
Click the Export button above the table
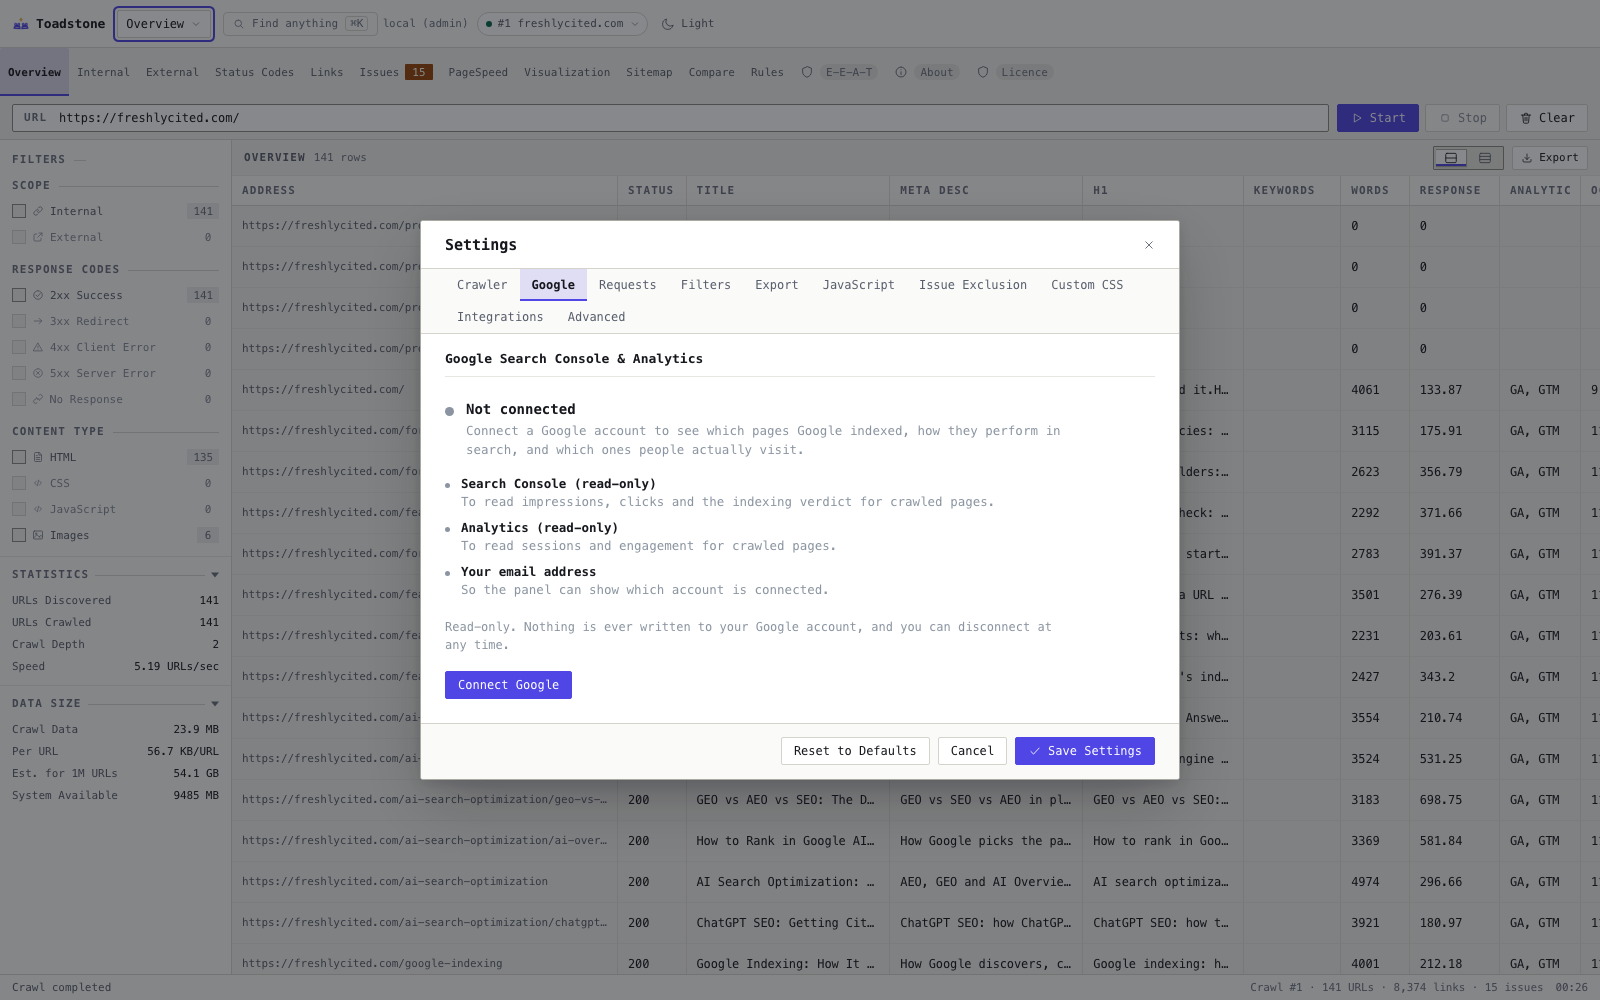pos(1550,158)
